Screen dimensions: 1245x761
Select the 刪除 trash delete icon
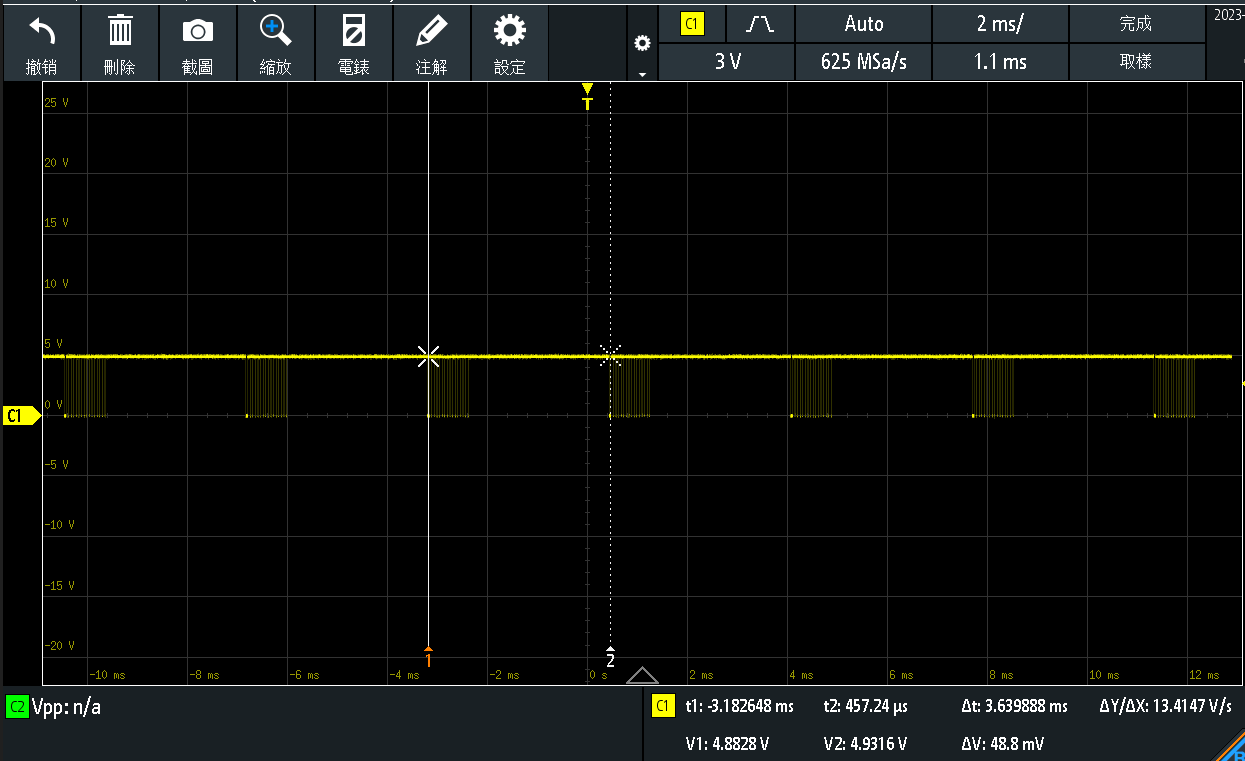(x=119, y=42)
